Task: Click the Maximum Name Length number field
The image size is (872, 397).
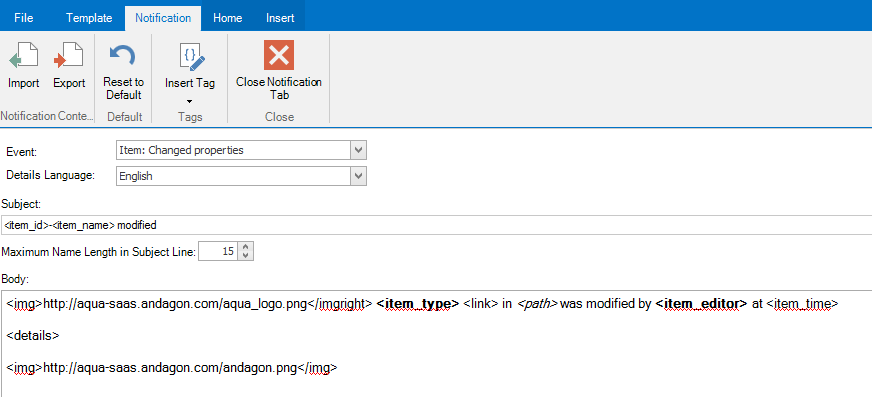Action: pyautogui.click(x=219, y=251)
